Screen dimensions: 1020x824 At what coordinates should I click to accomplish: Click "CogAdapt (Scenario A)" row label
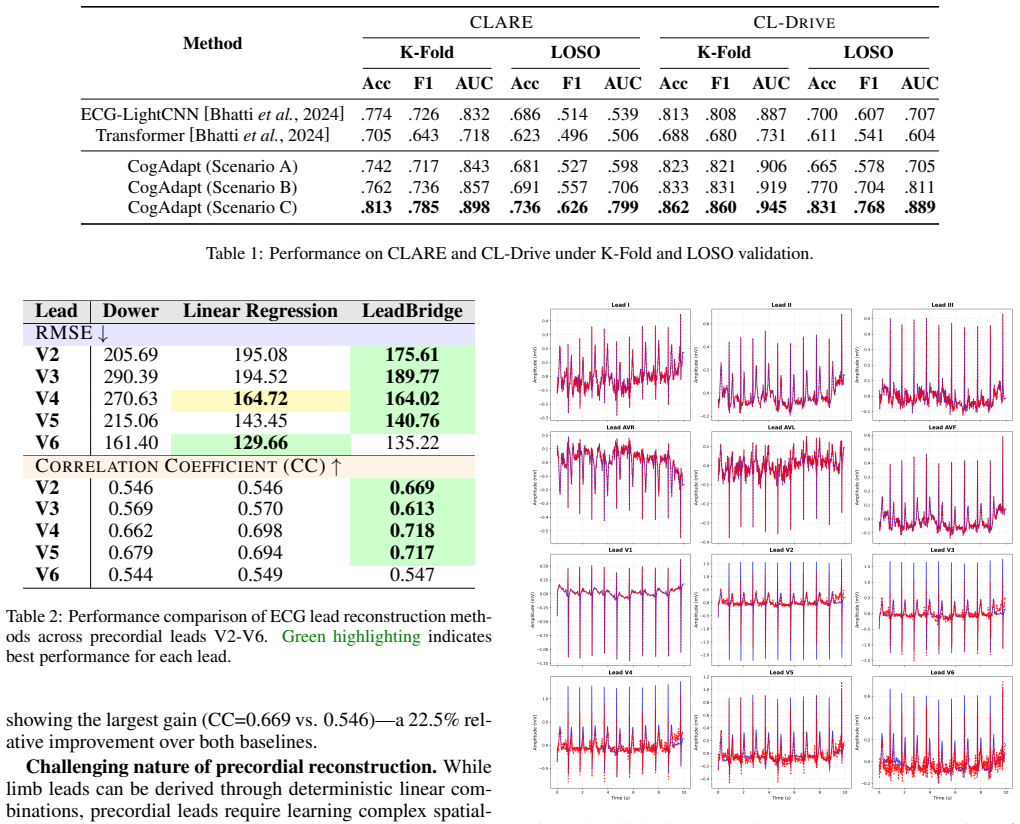(213, 166)
